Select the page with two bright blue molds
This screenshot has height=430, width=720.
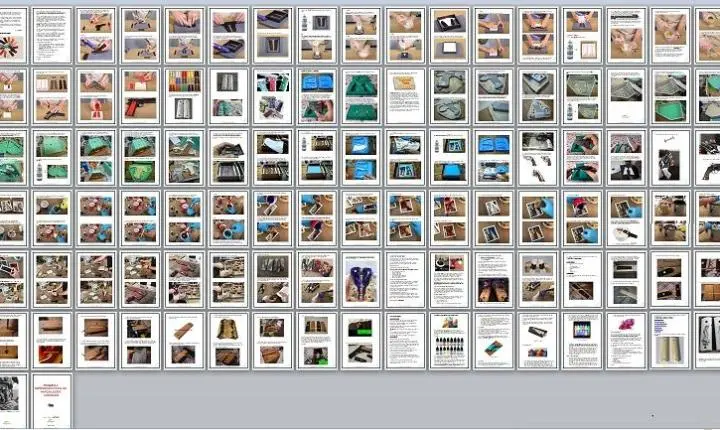point(492,157)
